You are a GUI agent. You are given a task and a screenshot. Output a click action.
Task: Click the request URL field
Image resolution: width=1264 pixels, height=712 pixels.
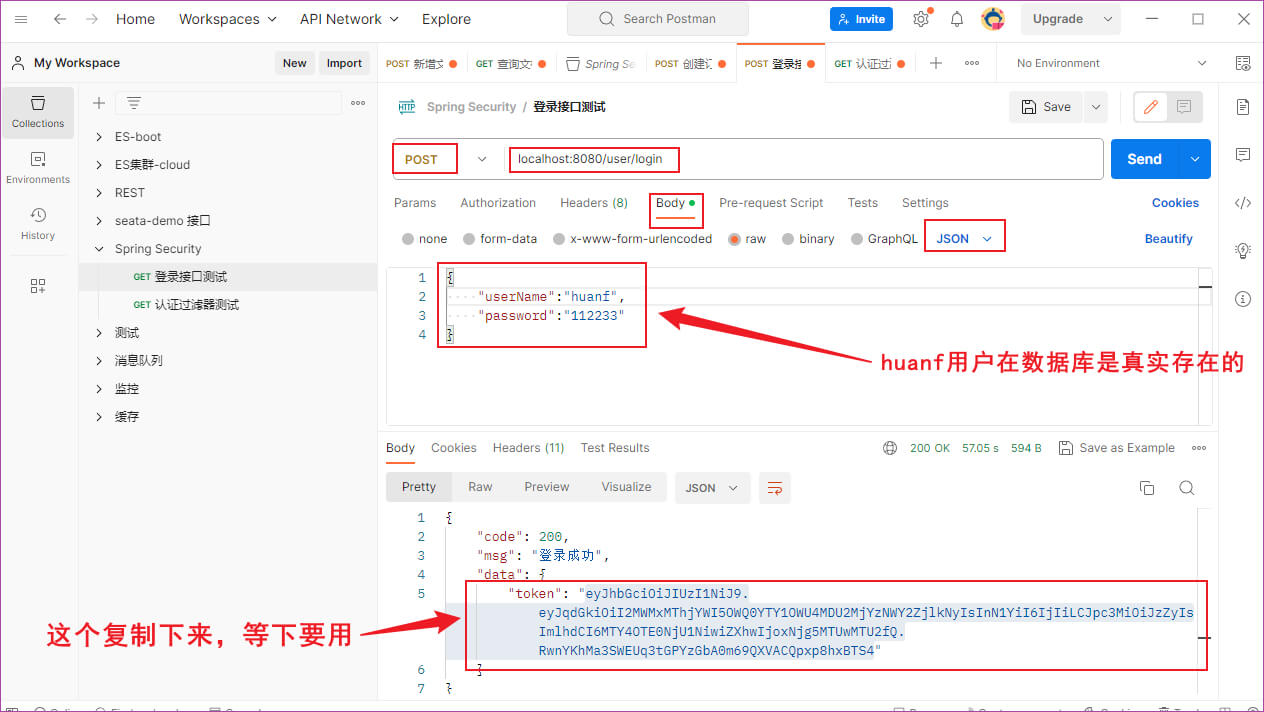click(804, 159)
